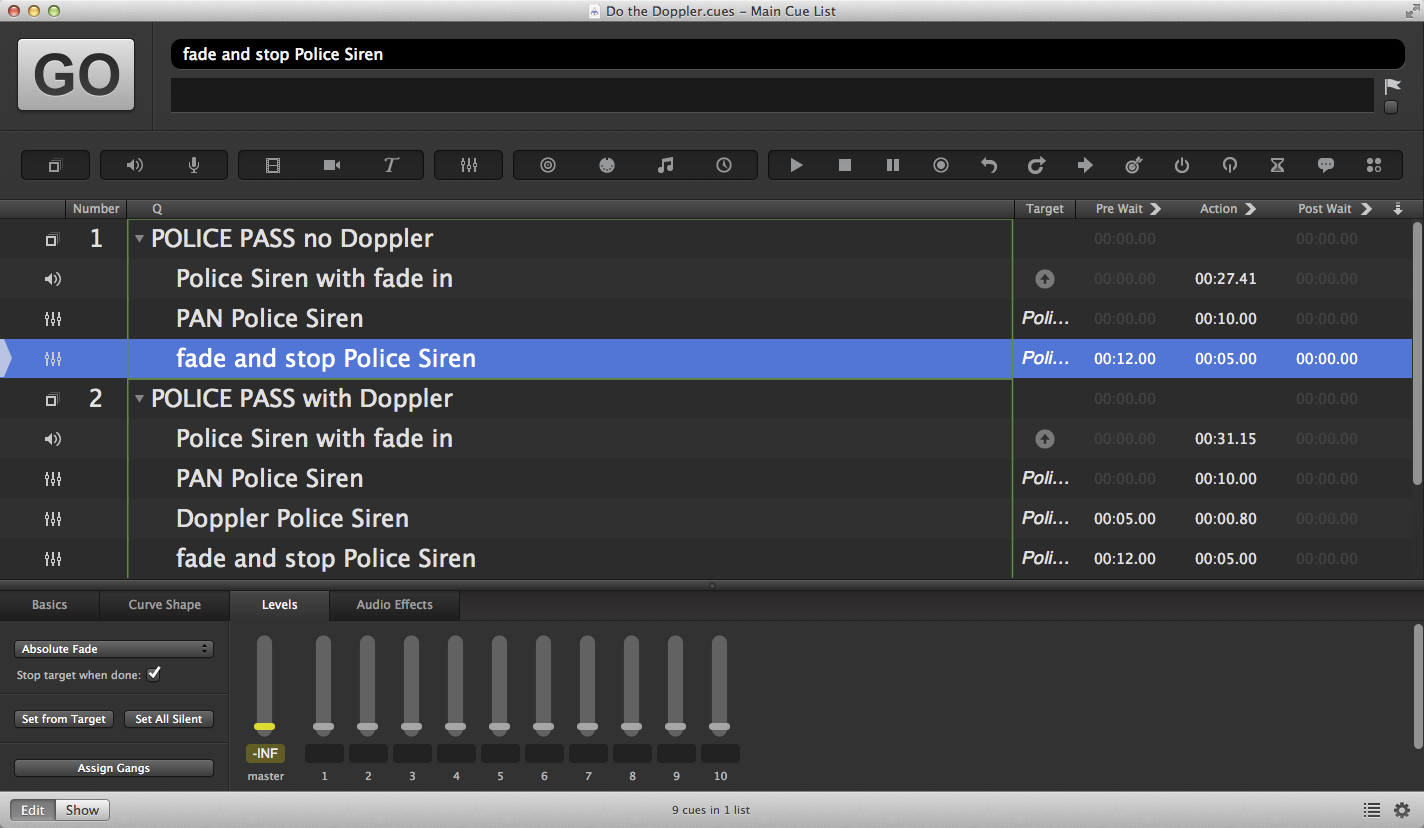Add a Video cue using filmstrip icon

tap(273, 165)
